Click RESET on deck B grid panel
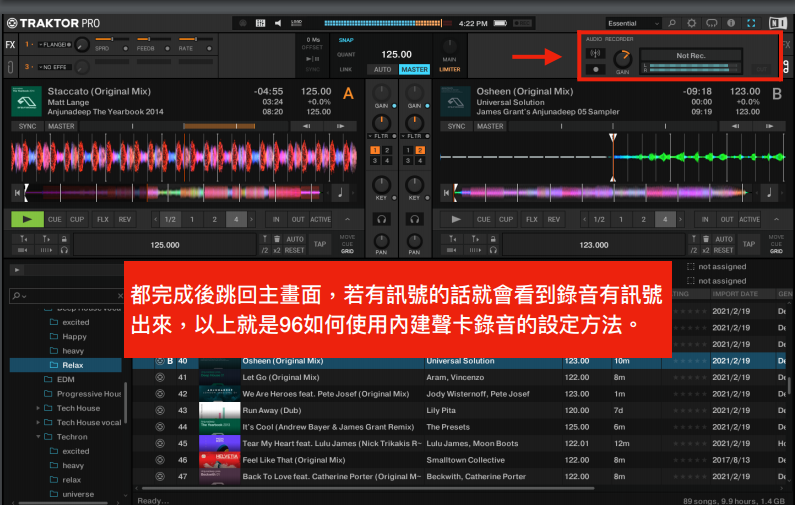 pyautogui.click(x=724, y=250)
